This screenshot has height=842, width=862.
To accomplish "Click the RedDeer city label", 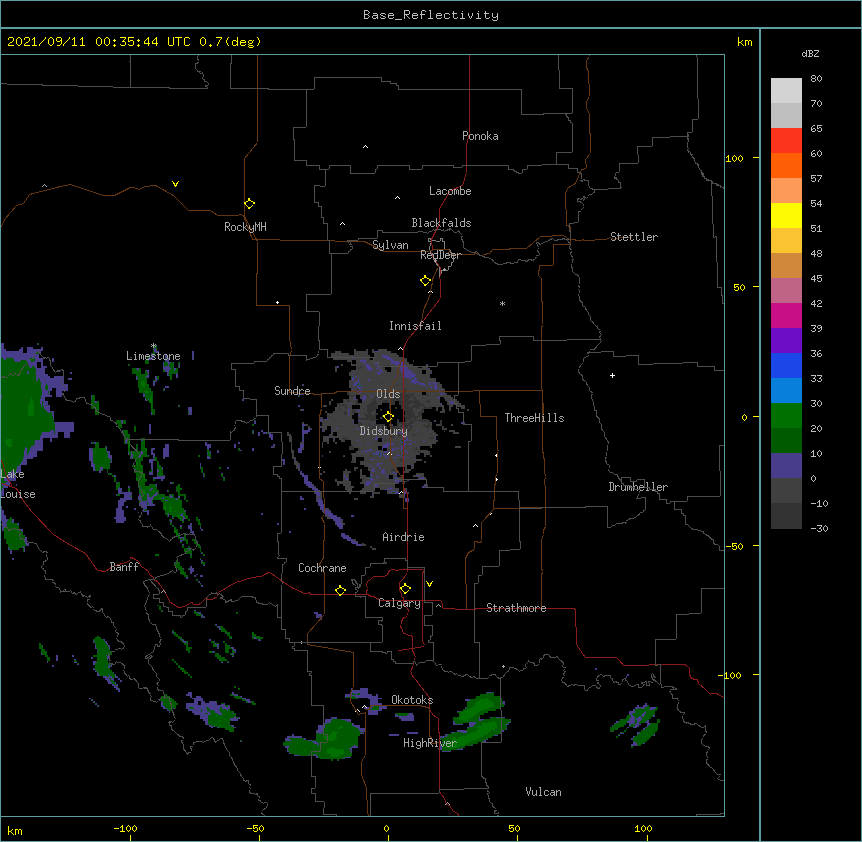I will click(440, 255).
